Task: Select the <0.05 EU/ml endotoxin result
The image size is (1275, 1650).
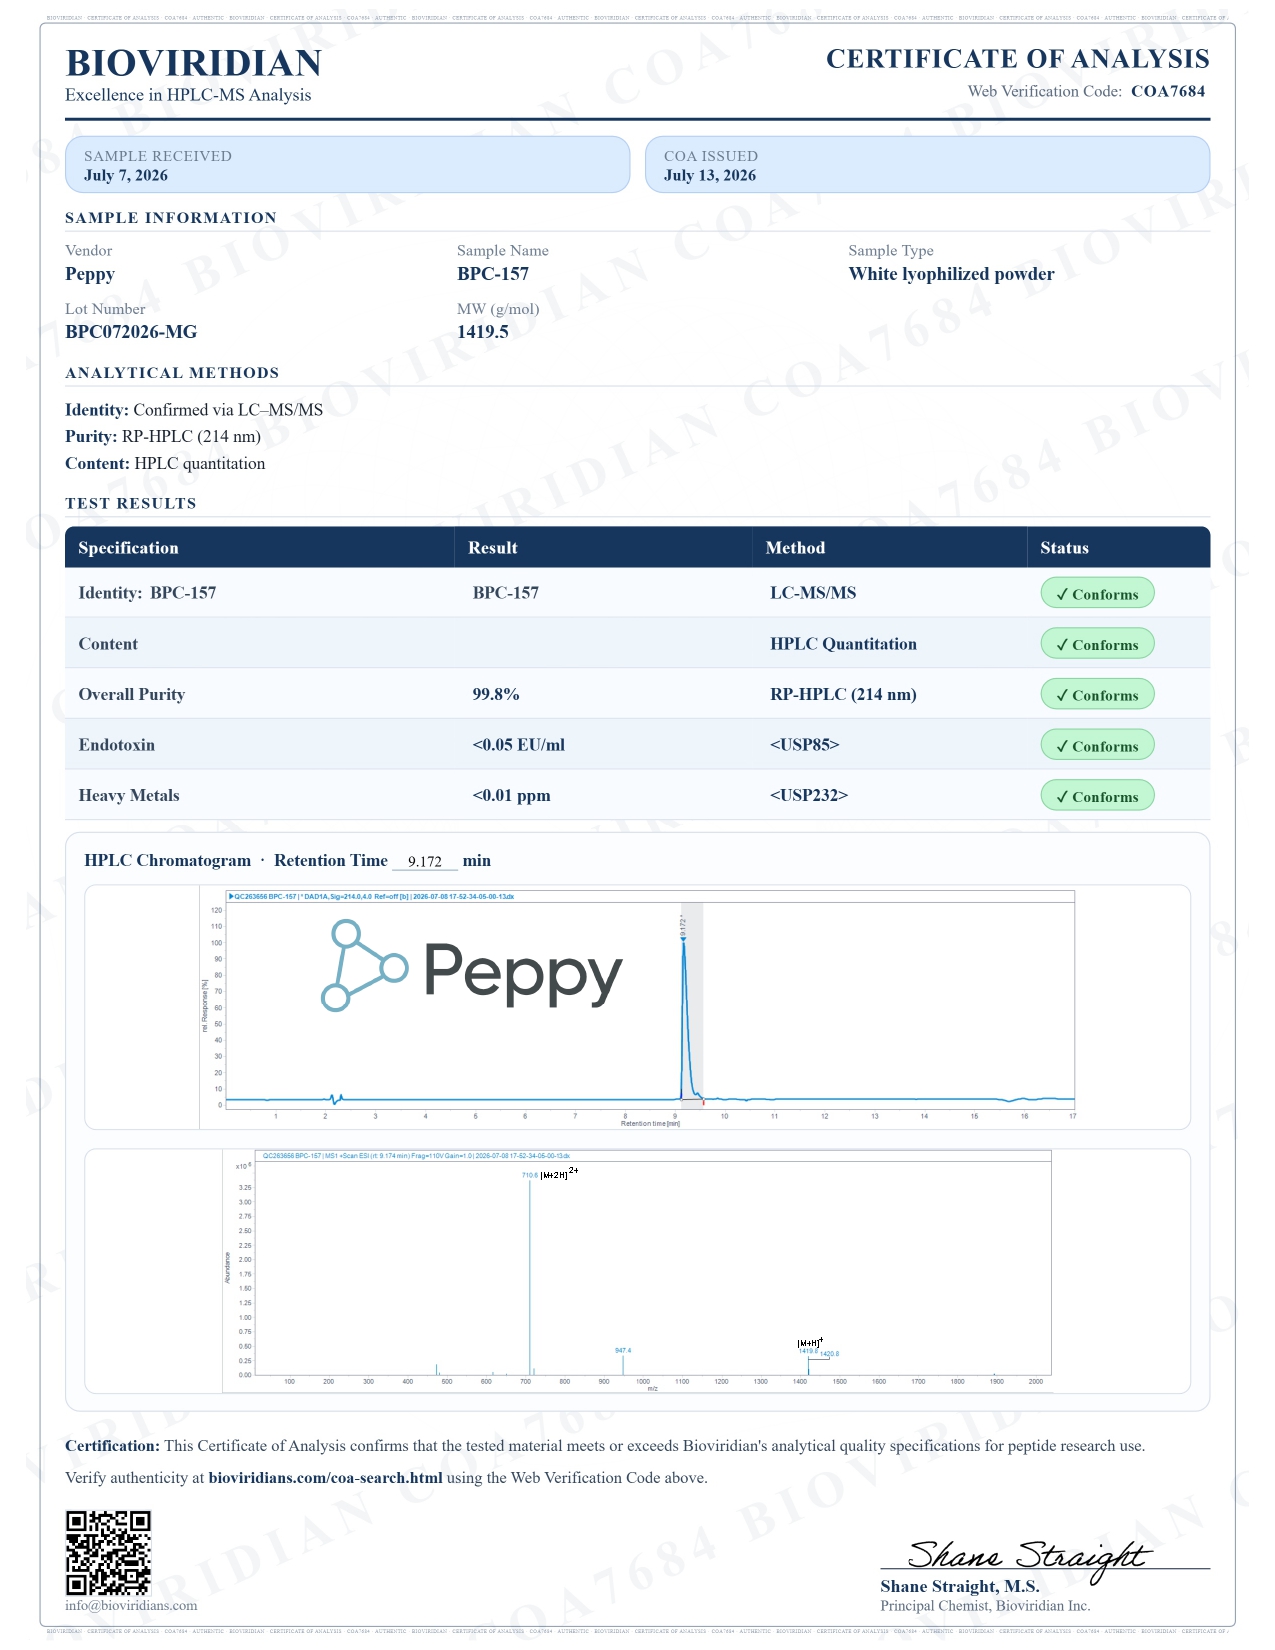Action: click(x=518, y=745)
